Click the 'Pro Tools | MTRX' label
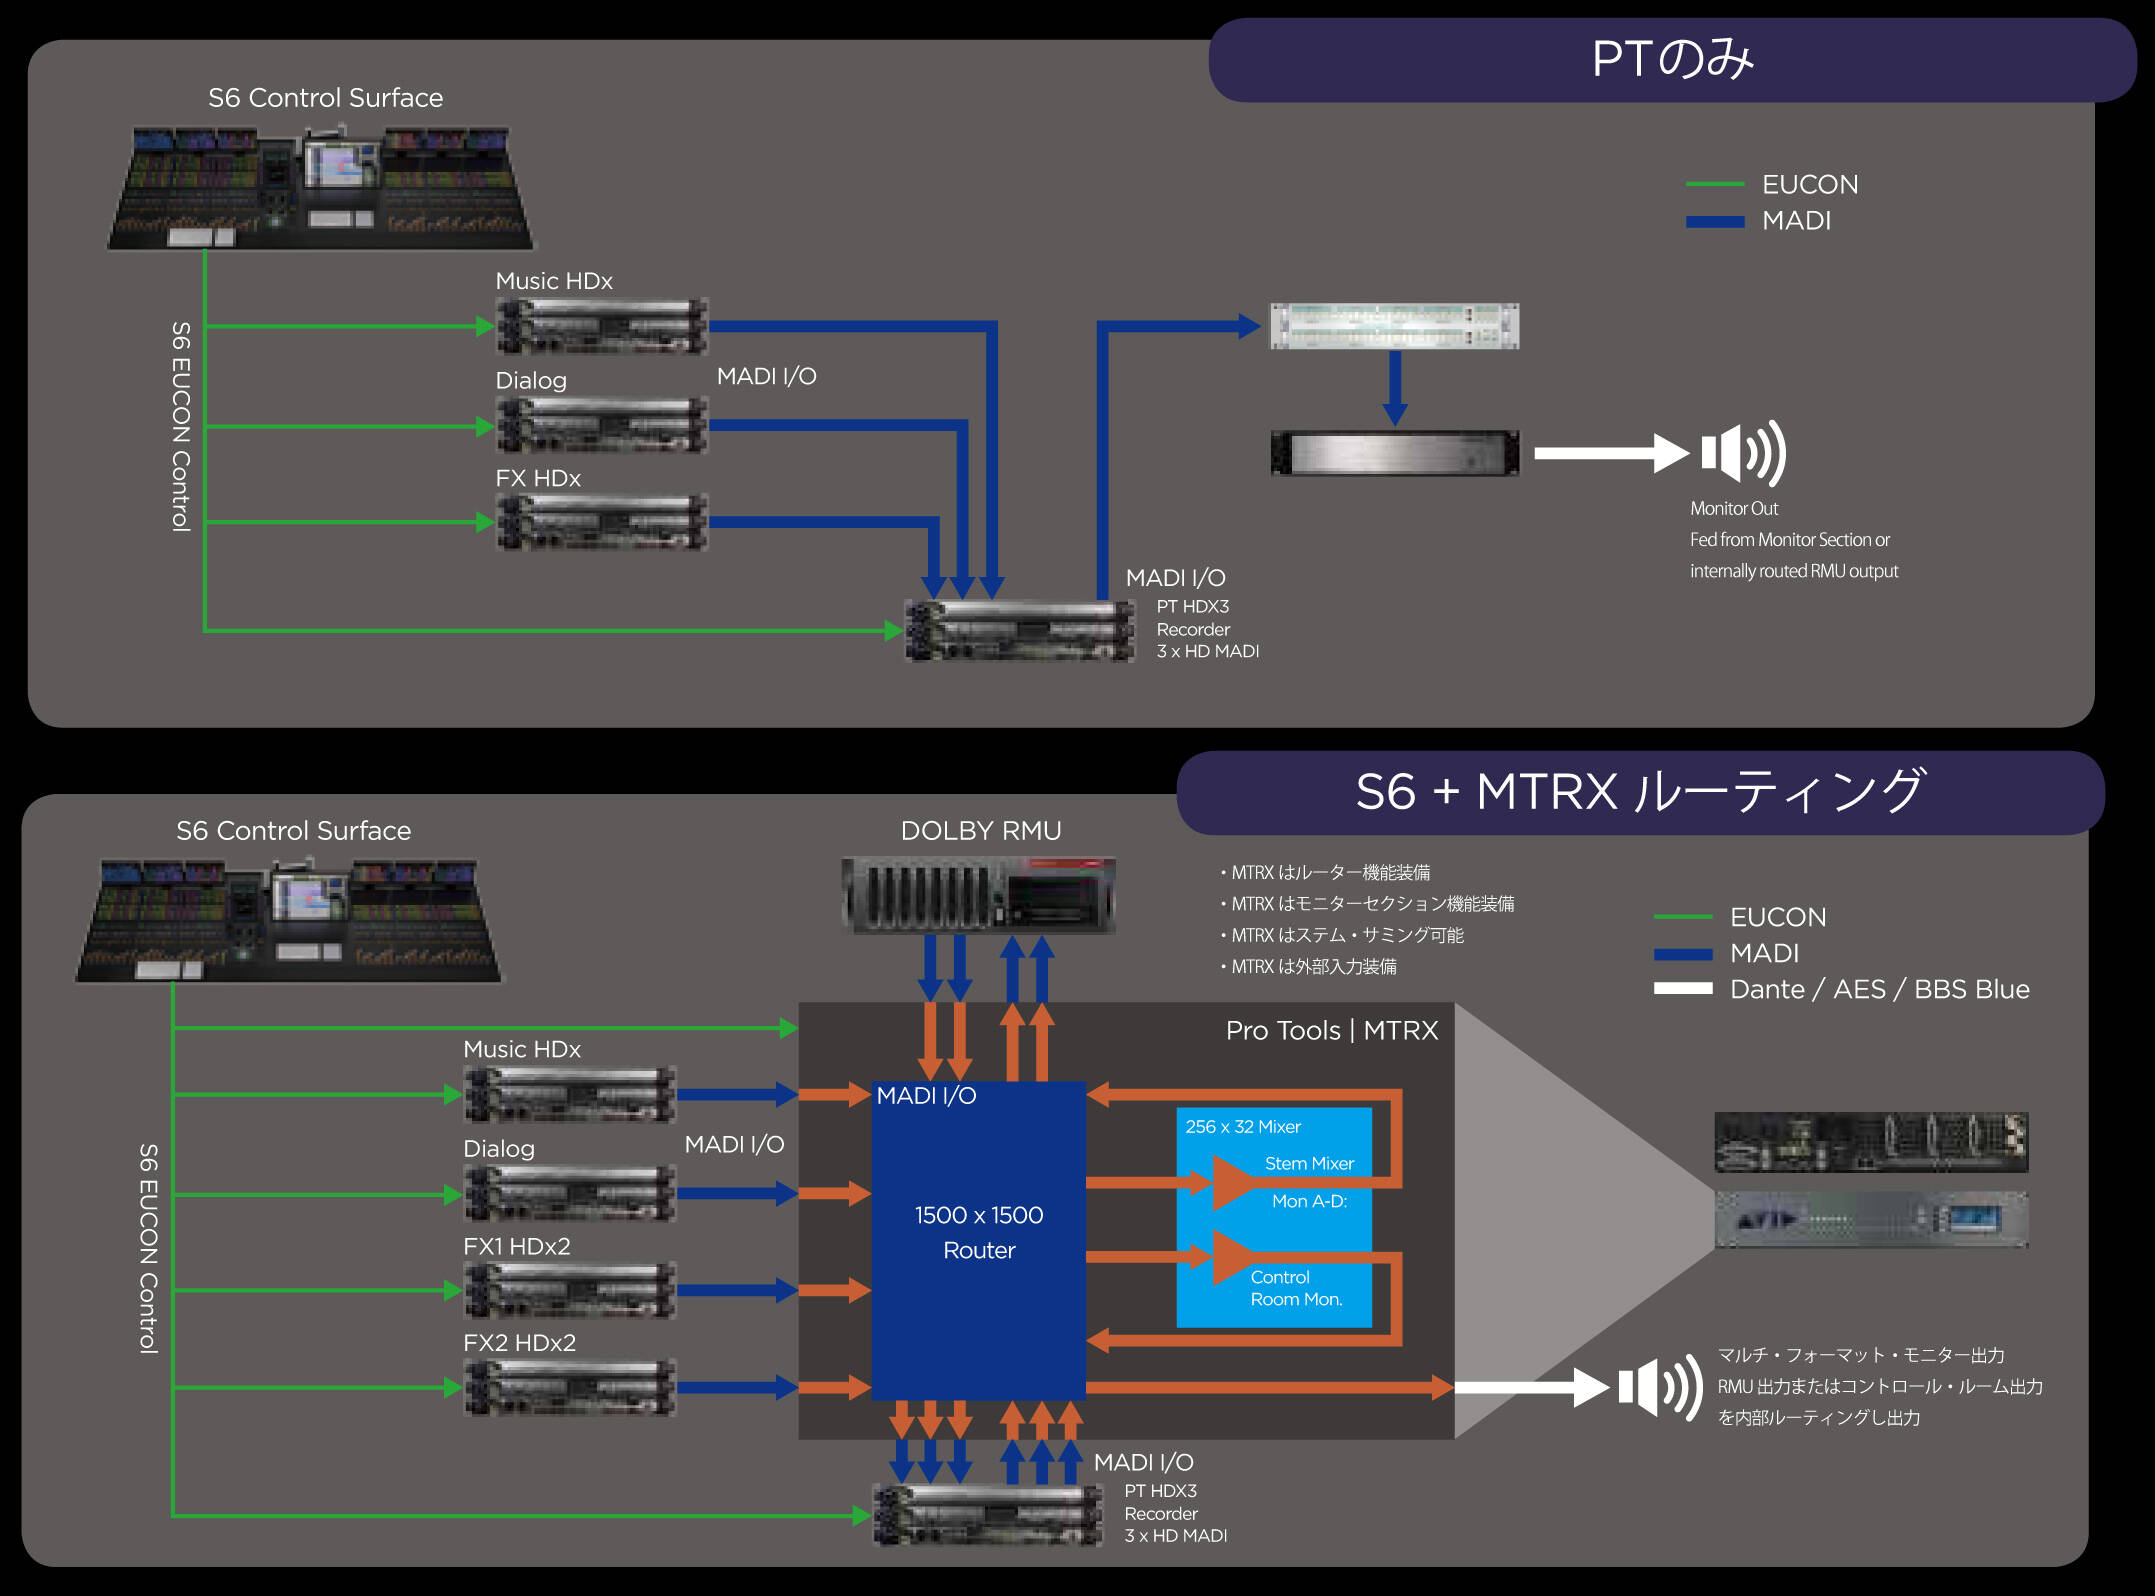The width and height of the screenshot is (2155, 1596). pos(1332,1030)
